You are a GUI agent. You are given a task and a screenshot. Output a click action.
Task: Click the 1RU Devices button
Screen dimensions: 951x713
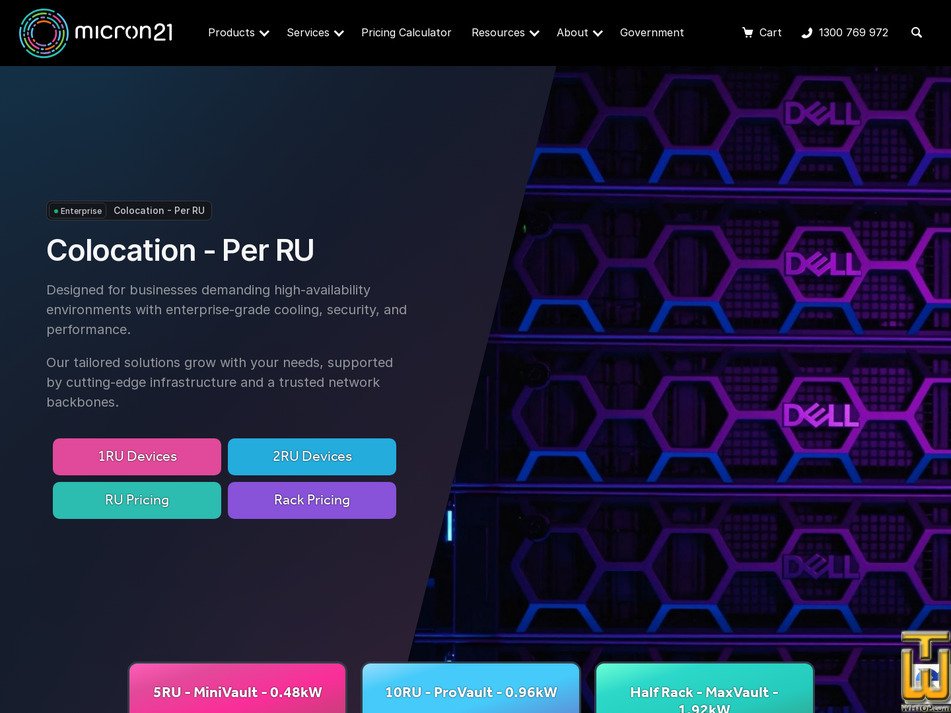click(137, 456)
